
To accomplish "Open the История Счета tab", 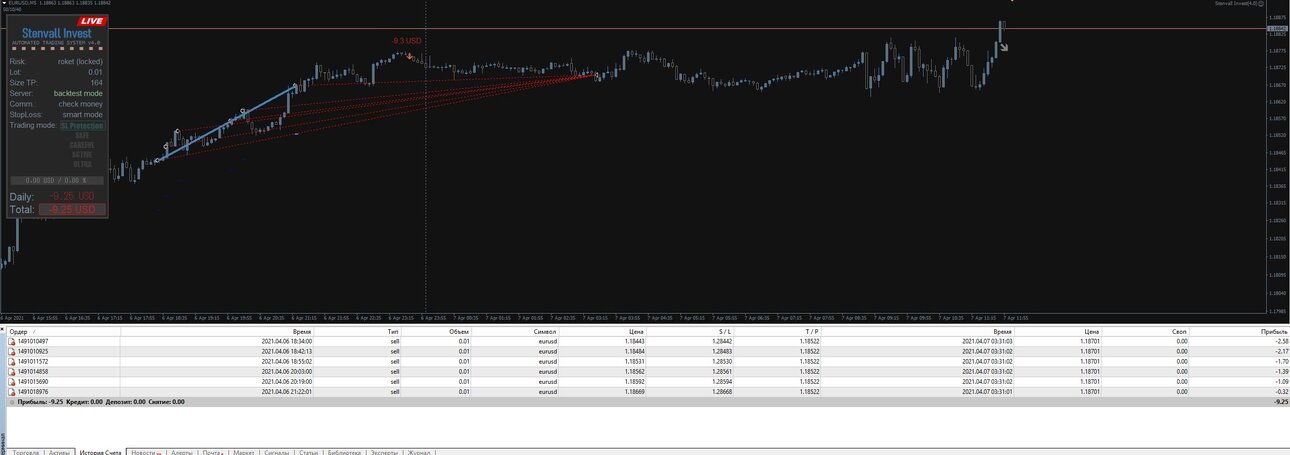I will click(101, 452).
